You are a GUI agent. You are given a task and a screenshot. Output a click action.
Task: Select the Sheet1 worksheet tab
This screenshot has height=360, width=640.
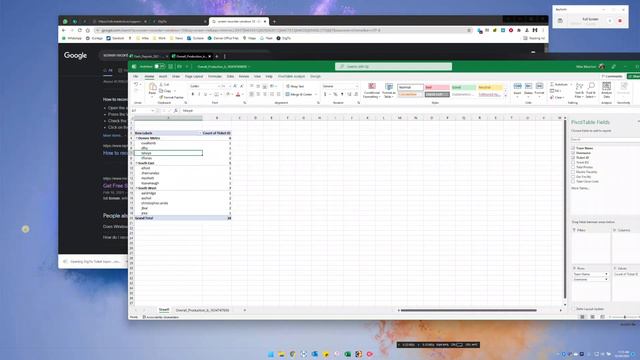[164, 310]
